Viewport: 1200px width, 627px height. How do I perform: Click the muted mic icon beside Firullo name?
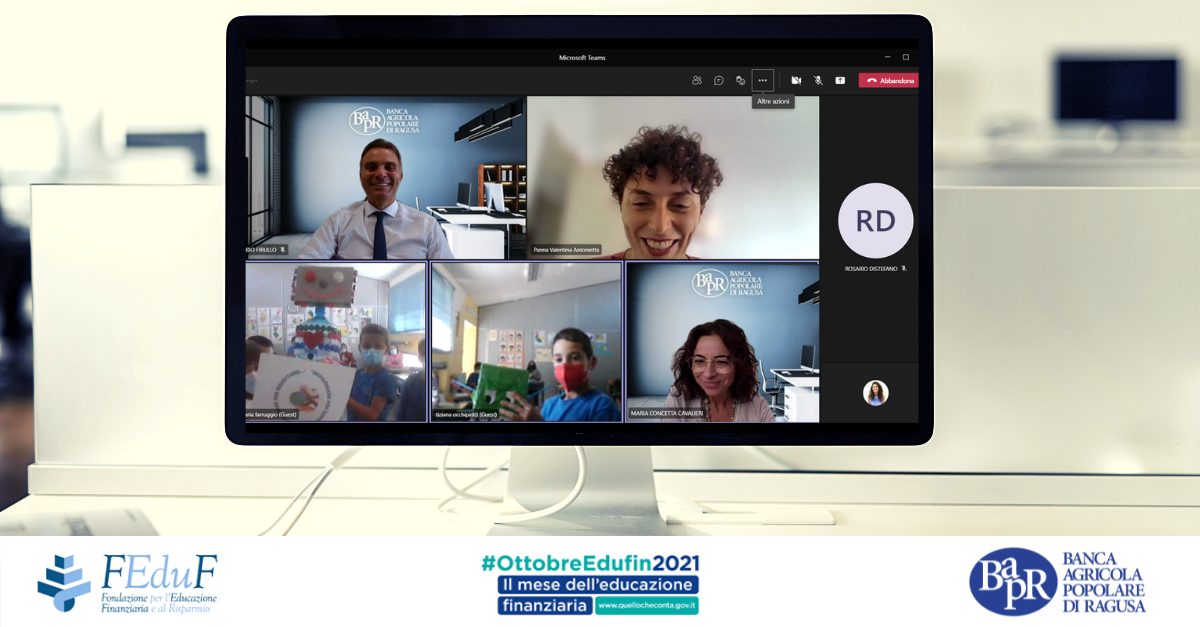click(x=283, y=249)
